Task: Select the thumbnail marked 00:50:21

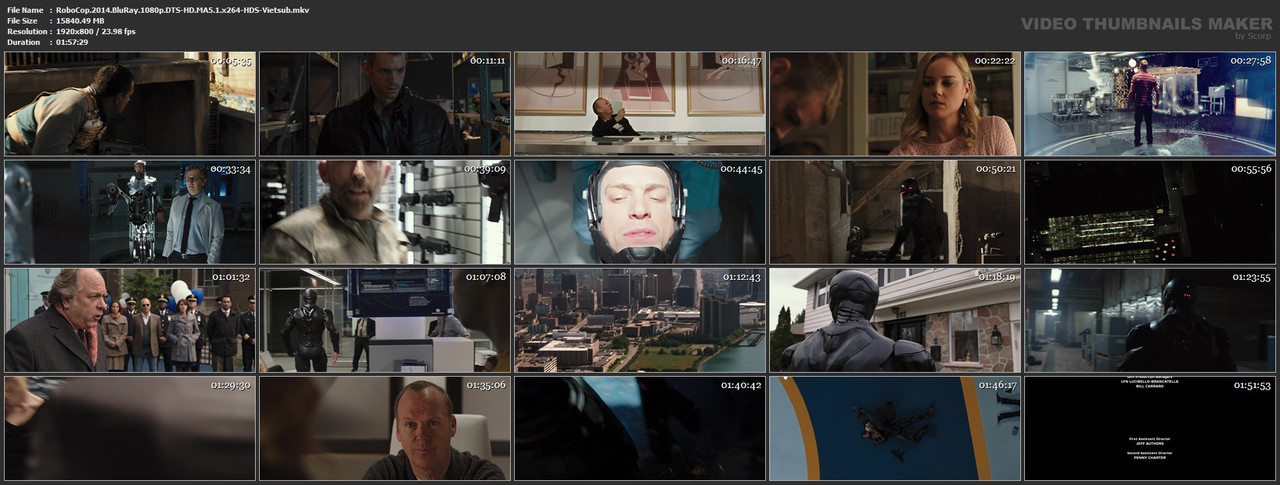Action: pos(895,212)
